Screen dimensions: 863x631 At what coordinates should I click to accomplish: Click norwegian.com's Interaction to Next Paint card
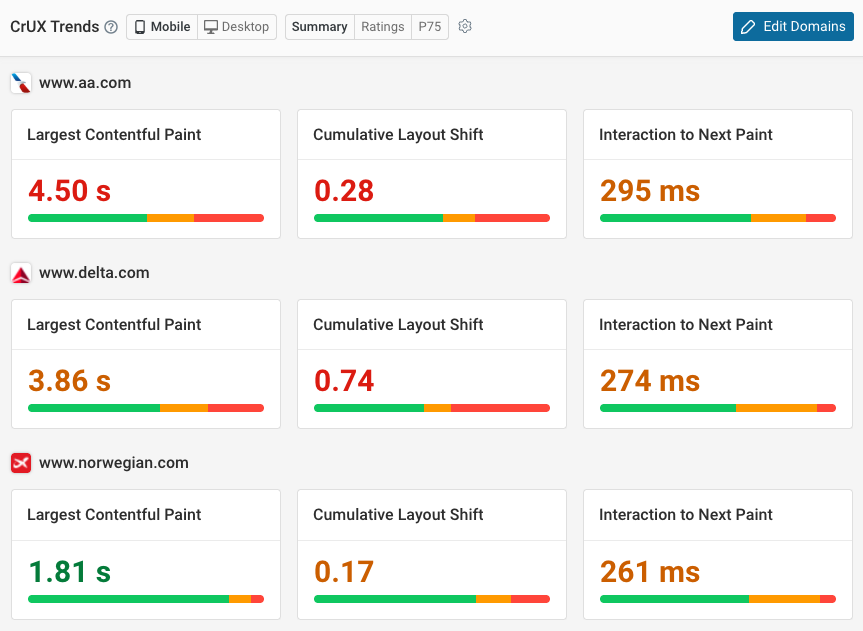717,555
